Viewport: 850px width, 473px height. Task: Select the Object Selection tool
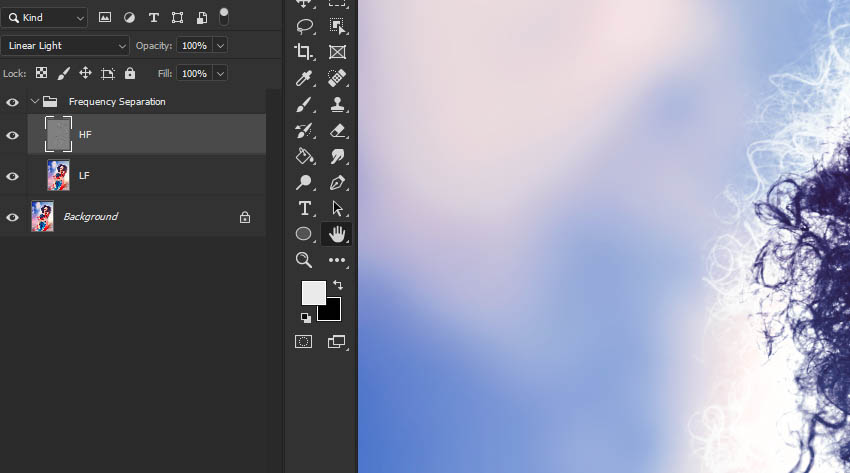(337, 26)
